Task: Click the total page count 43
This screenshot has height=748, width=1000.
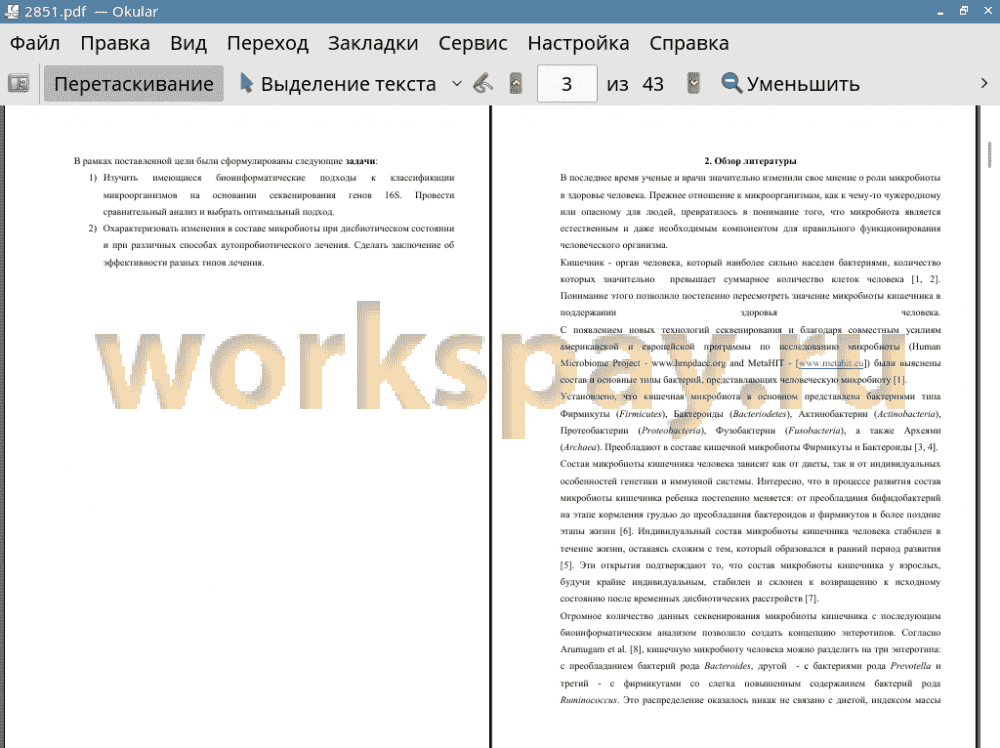Action: point(652,84)
